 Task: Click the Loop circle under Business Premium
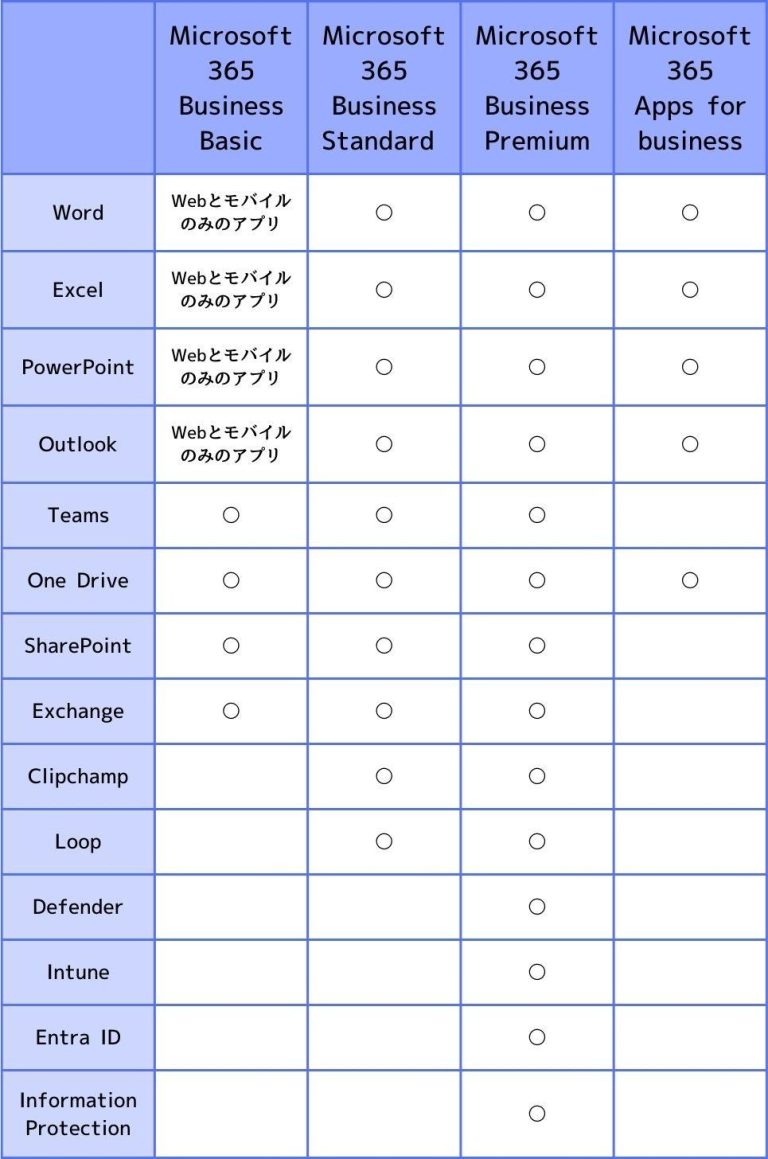(537, 841)
